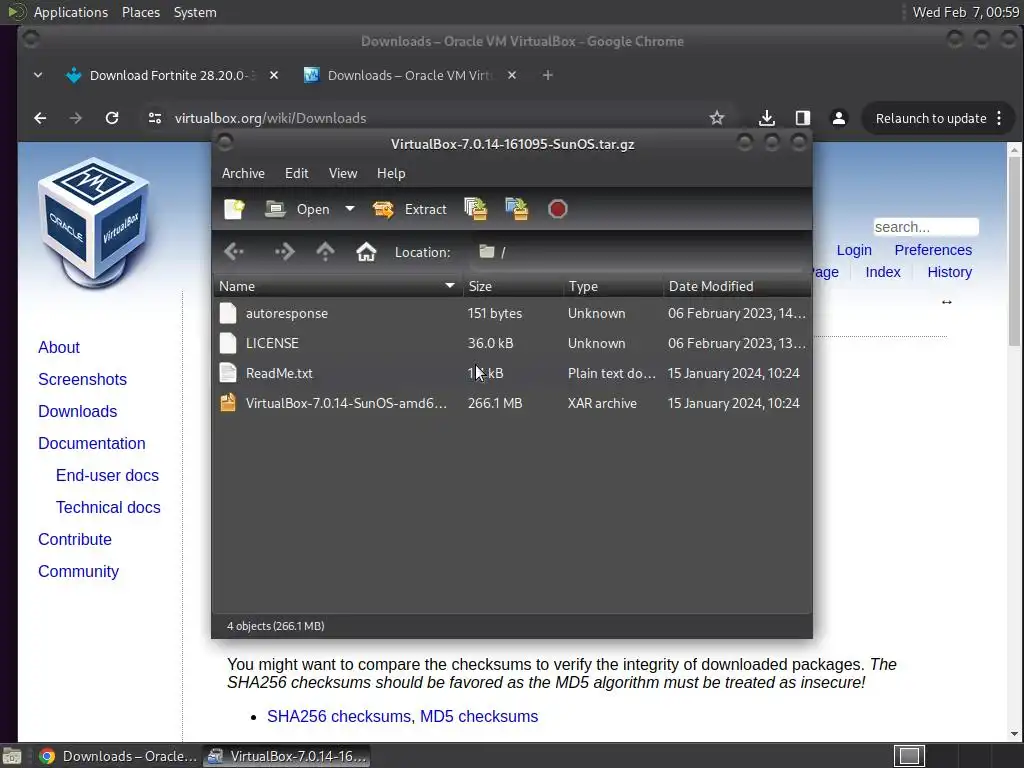This screenshot has width=1024, height=768.
Task: Extract files using the Extract button
Action: coord(410,209)
